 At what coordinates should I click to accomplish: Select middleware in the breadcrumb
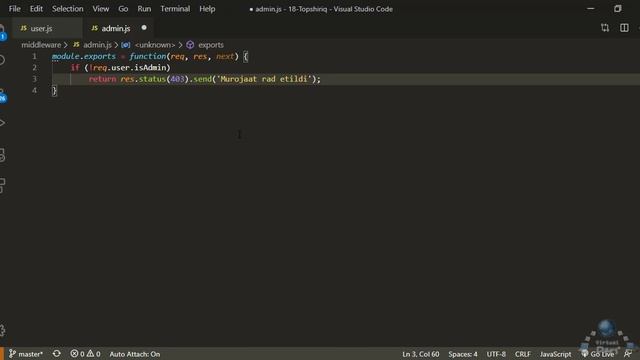coord(41,45)
